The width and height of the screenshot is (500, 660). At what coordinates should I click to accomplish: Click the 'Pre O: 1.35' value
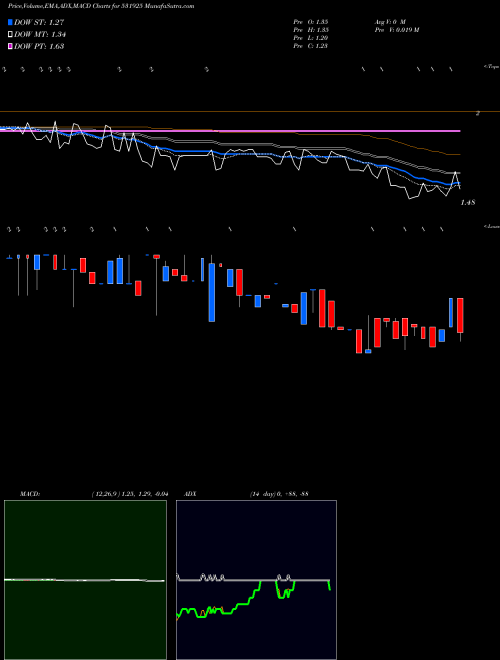pyautogui.click(x=311, y=22)
